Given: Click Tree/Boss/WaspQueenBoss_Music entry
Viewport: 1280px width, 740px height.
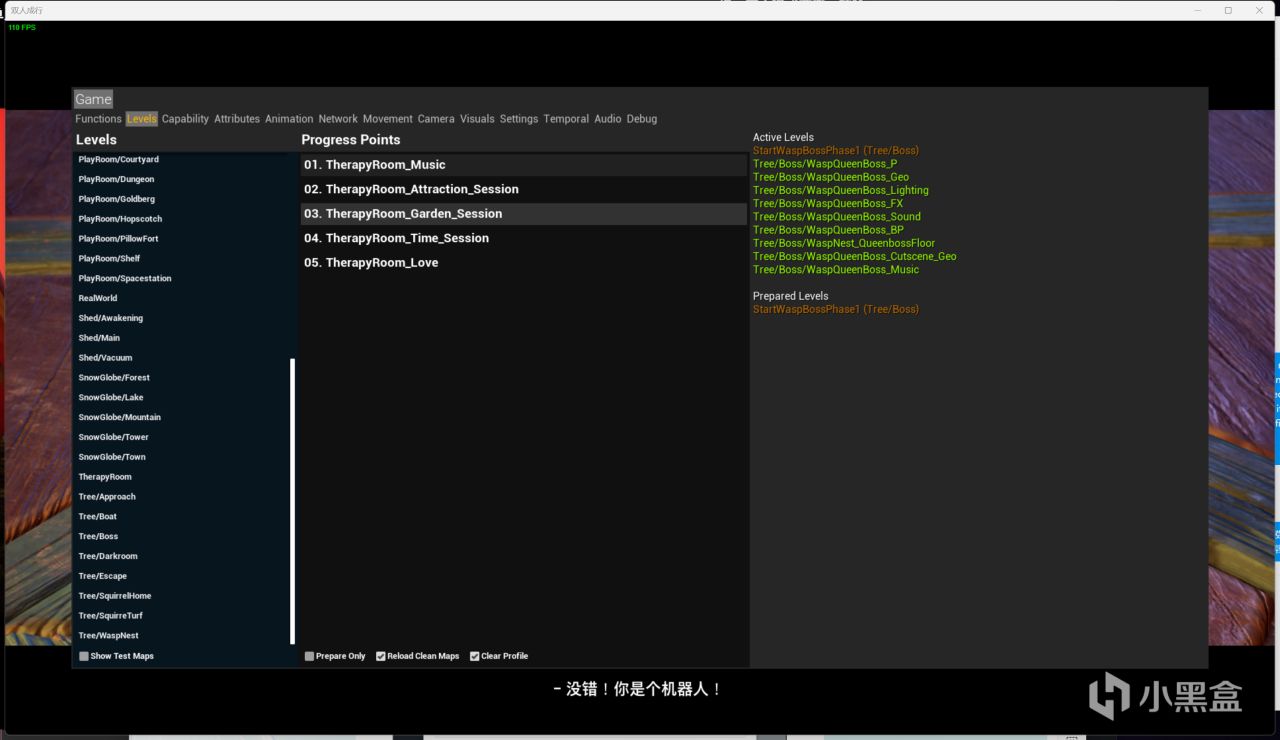Looking at the screenshot, I should click(836, 270).
